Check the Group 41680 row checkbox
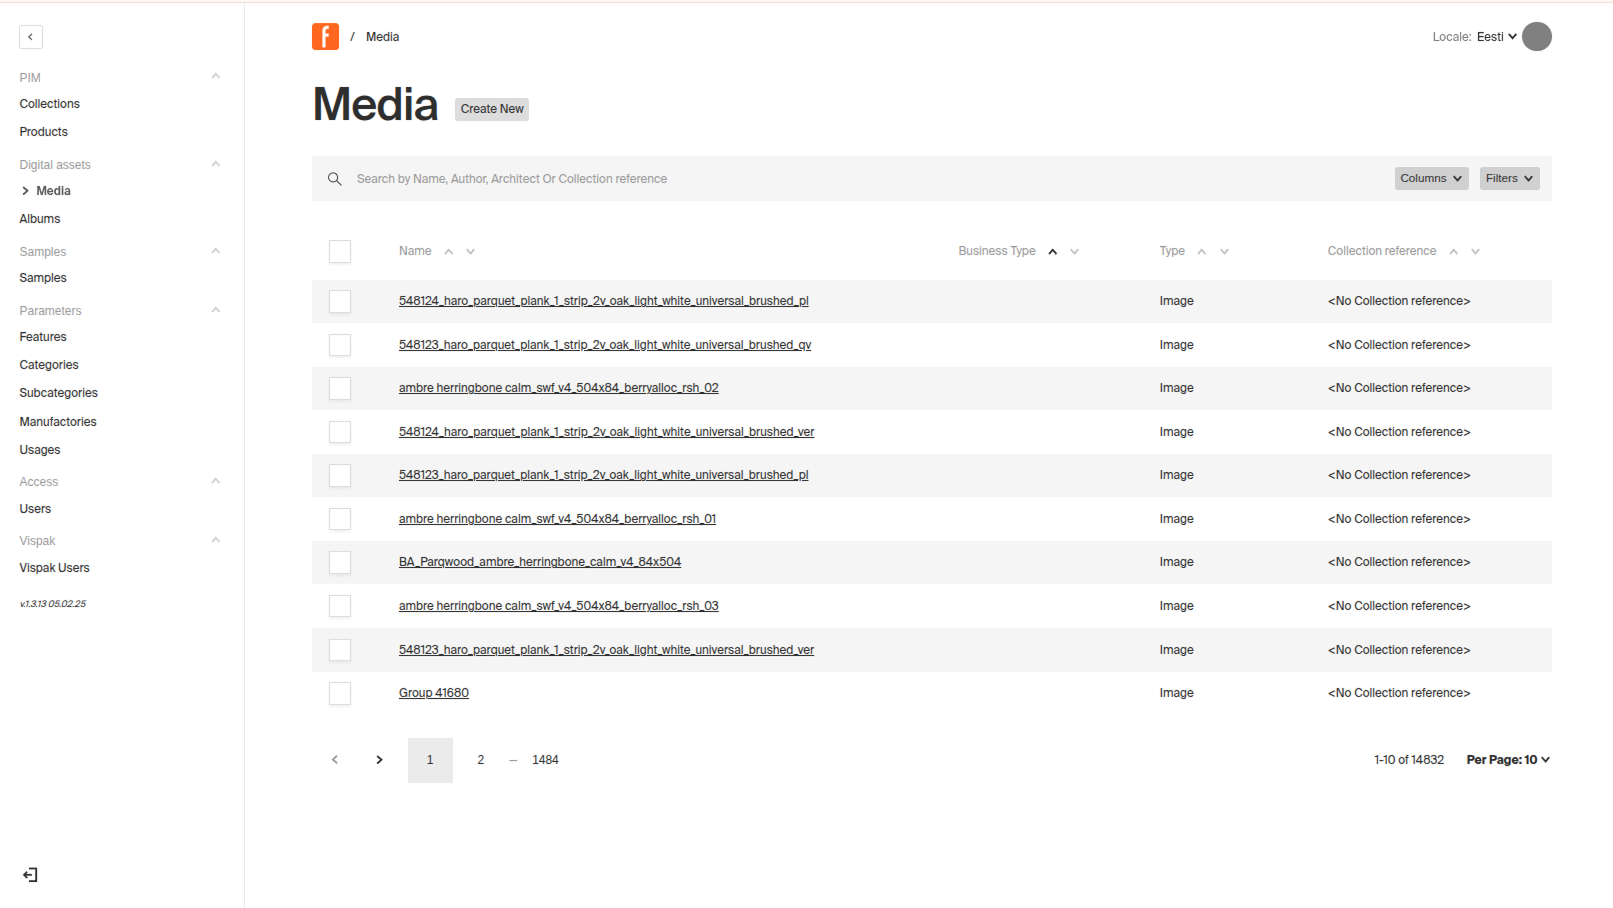Image resolution: width=1613 pixels, height=908 pixels. pyautogui.click(x=340, y=694)
